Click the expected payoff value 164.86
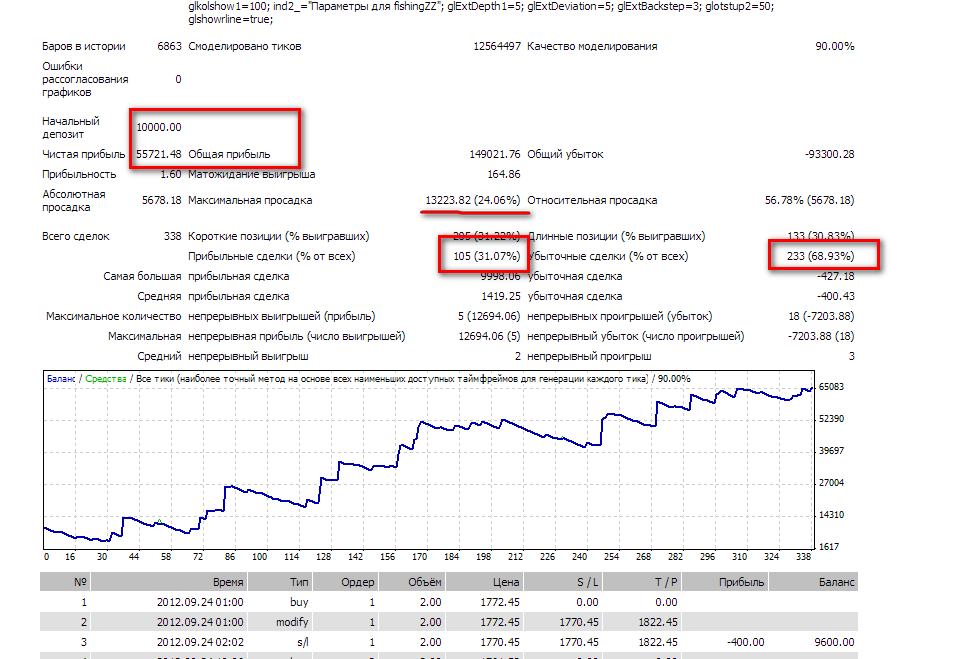Image resolution: width=966 pixels, height=659 pixels. tap(504, 174)
